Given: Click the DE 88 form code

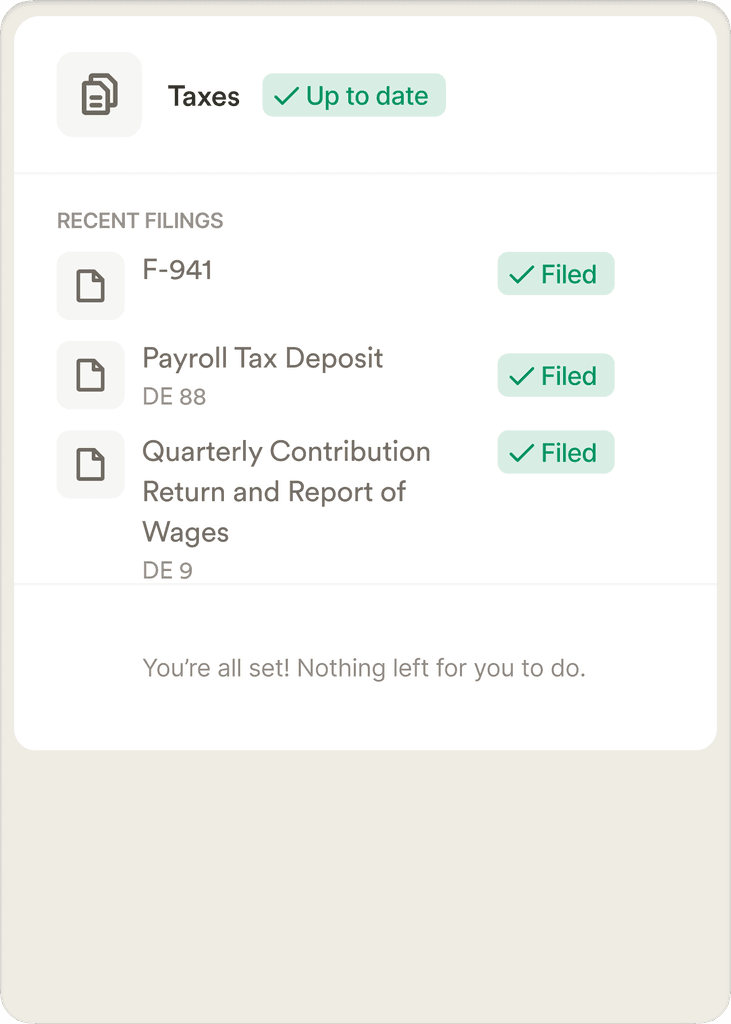Looking at the screenshot, I should [x=174, y=396].
